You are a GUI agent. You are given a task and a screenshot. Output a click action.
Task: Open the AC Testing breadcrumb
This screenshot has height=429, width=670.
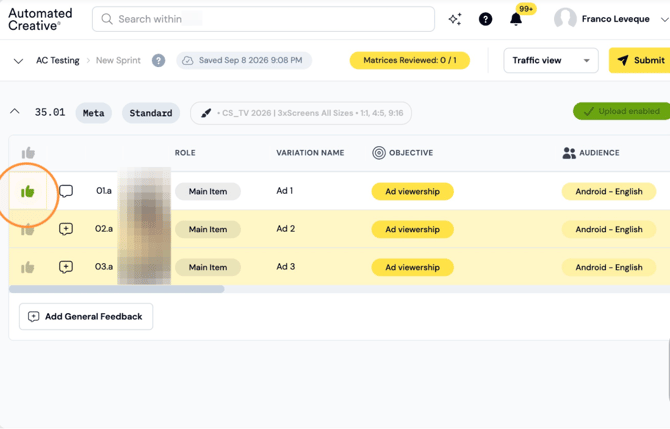[58, 60]
